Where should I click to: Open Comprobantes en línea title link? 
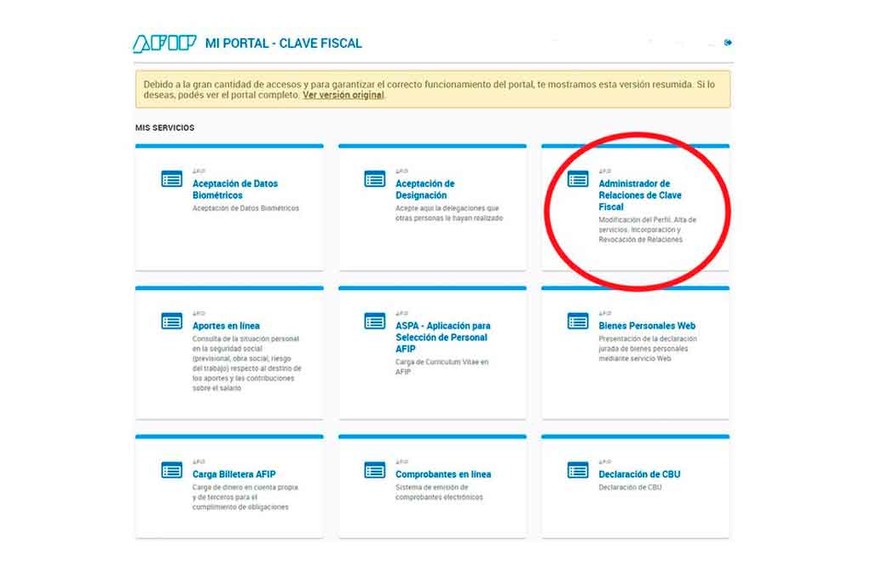[443, 475]
